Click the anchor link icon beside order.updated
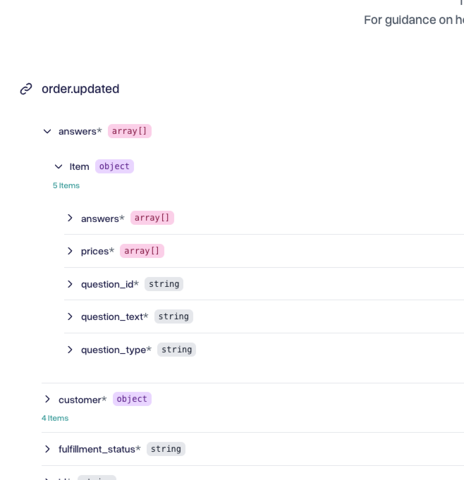The image size is (464, 480). 26,89
